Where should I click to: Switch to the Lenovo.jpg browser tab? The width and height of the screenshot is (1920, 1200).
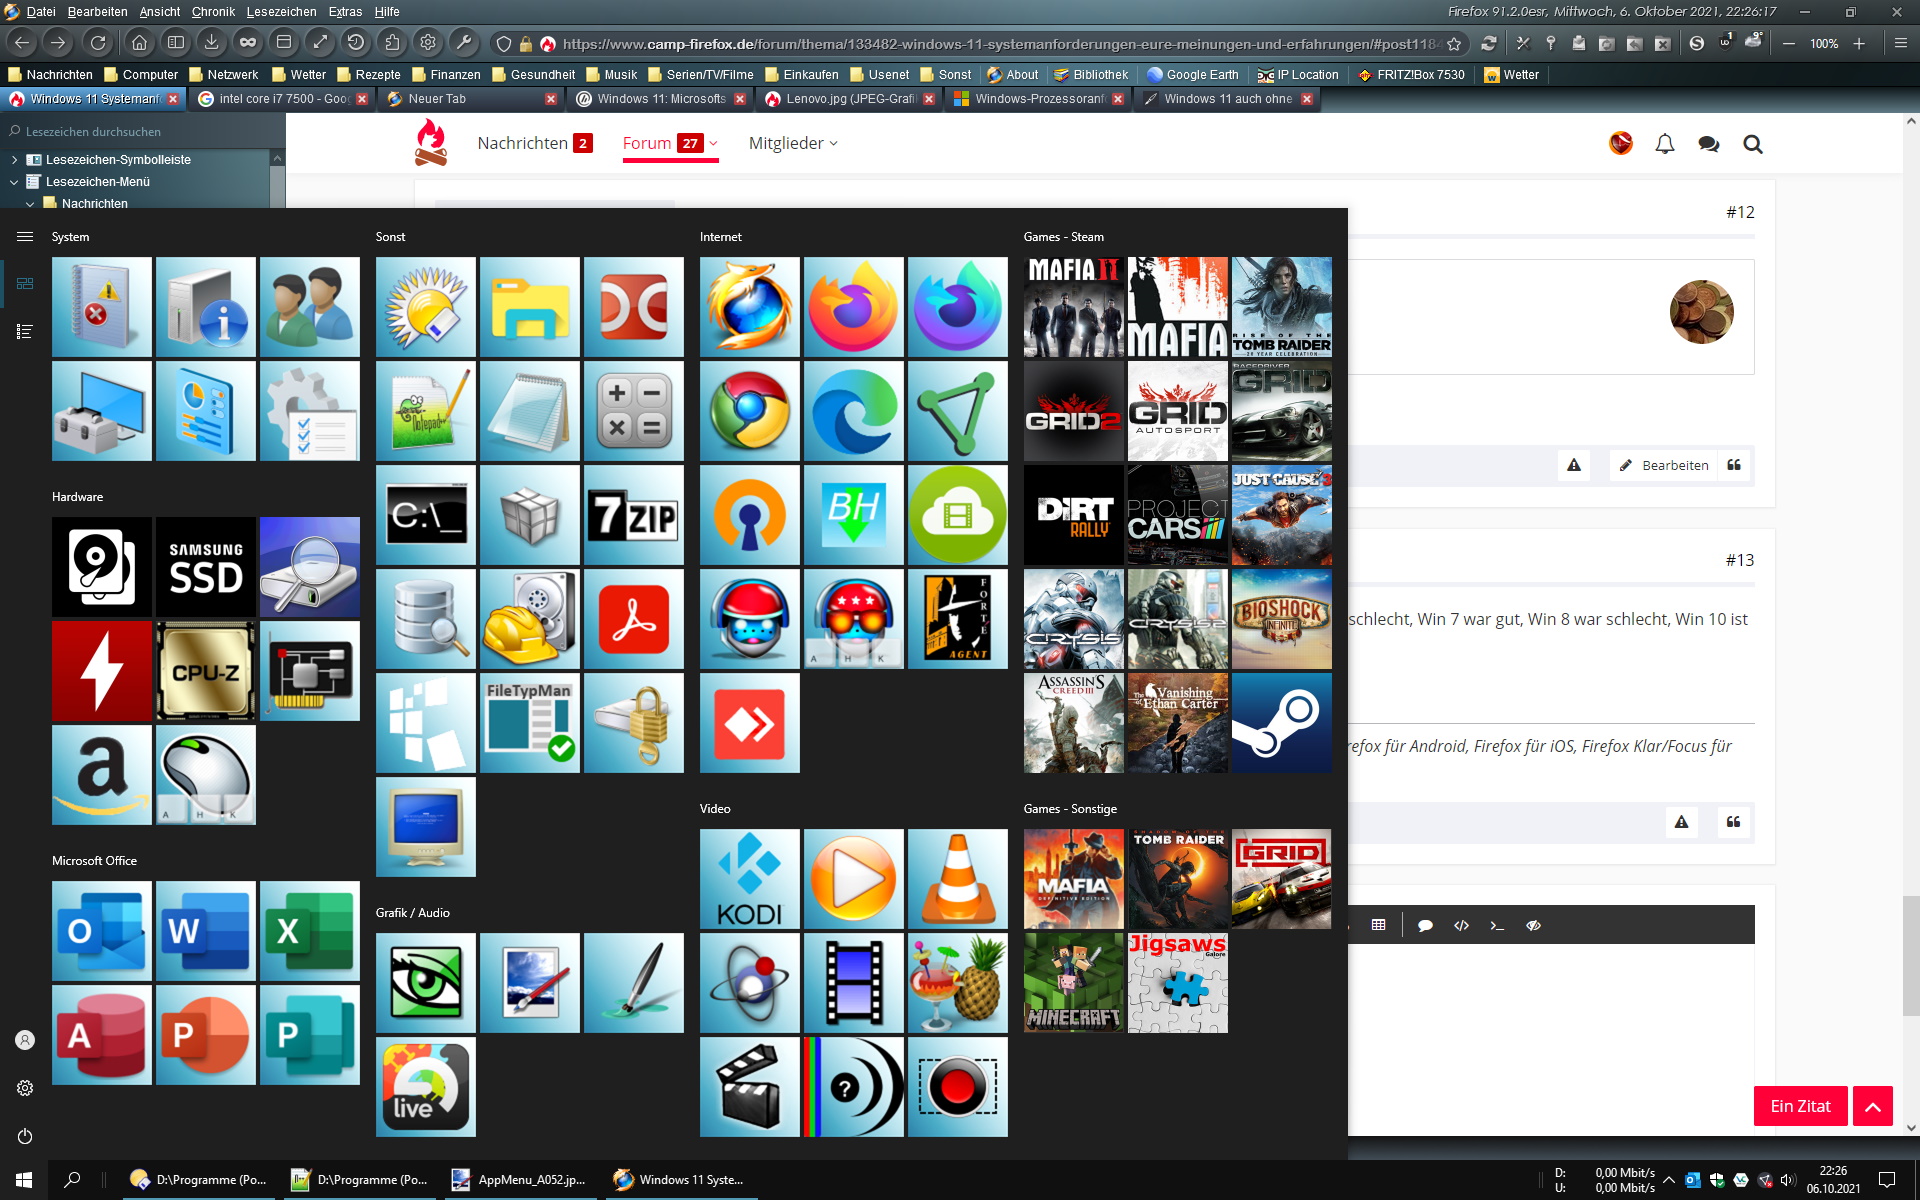pyautogui.click(x=849, y=99)
